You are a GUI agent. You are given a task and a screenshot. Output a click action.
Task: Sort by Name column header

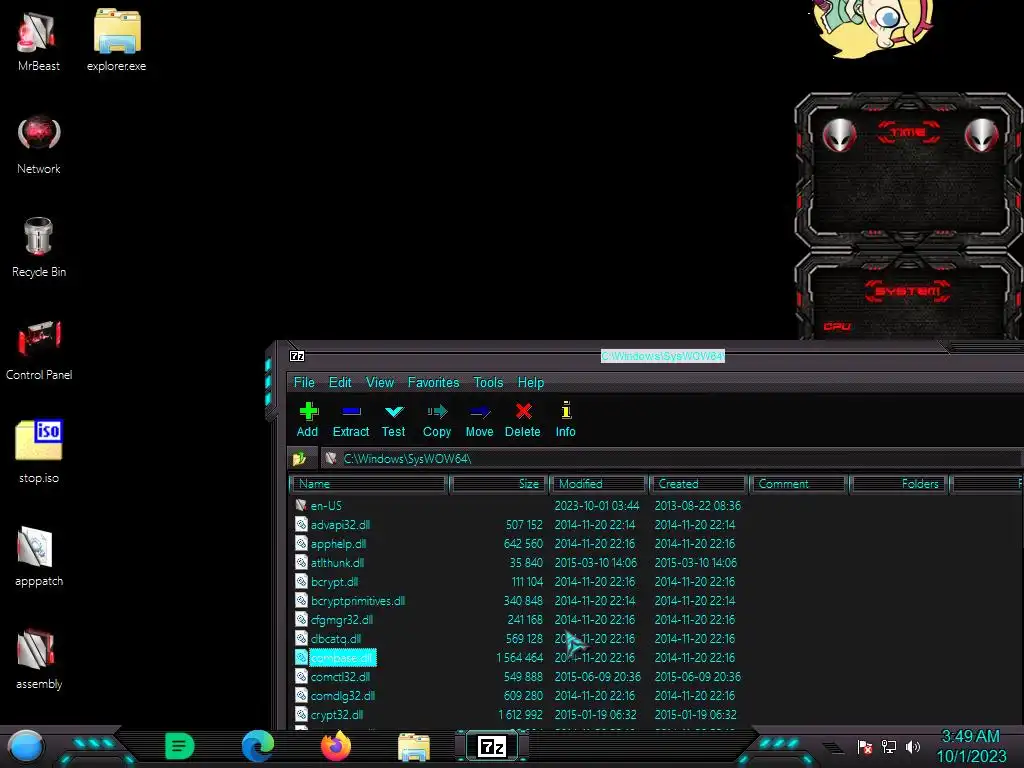click(x=369, y=484)
